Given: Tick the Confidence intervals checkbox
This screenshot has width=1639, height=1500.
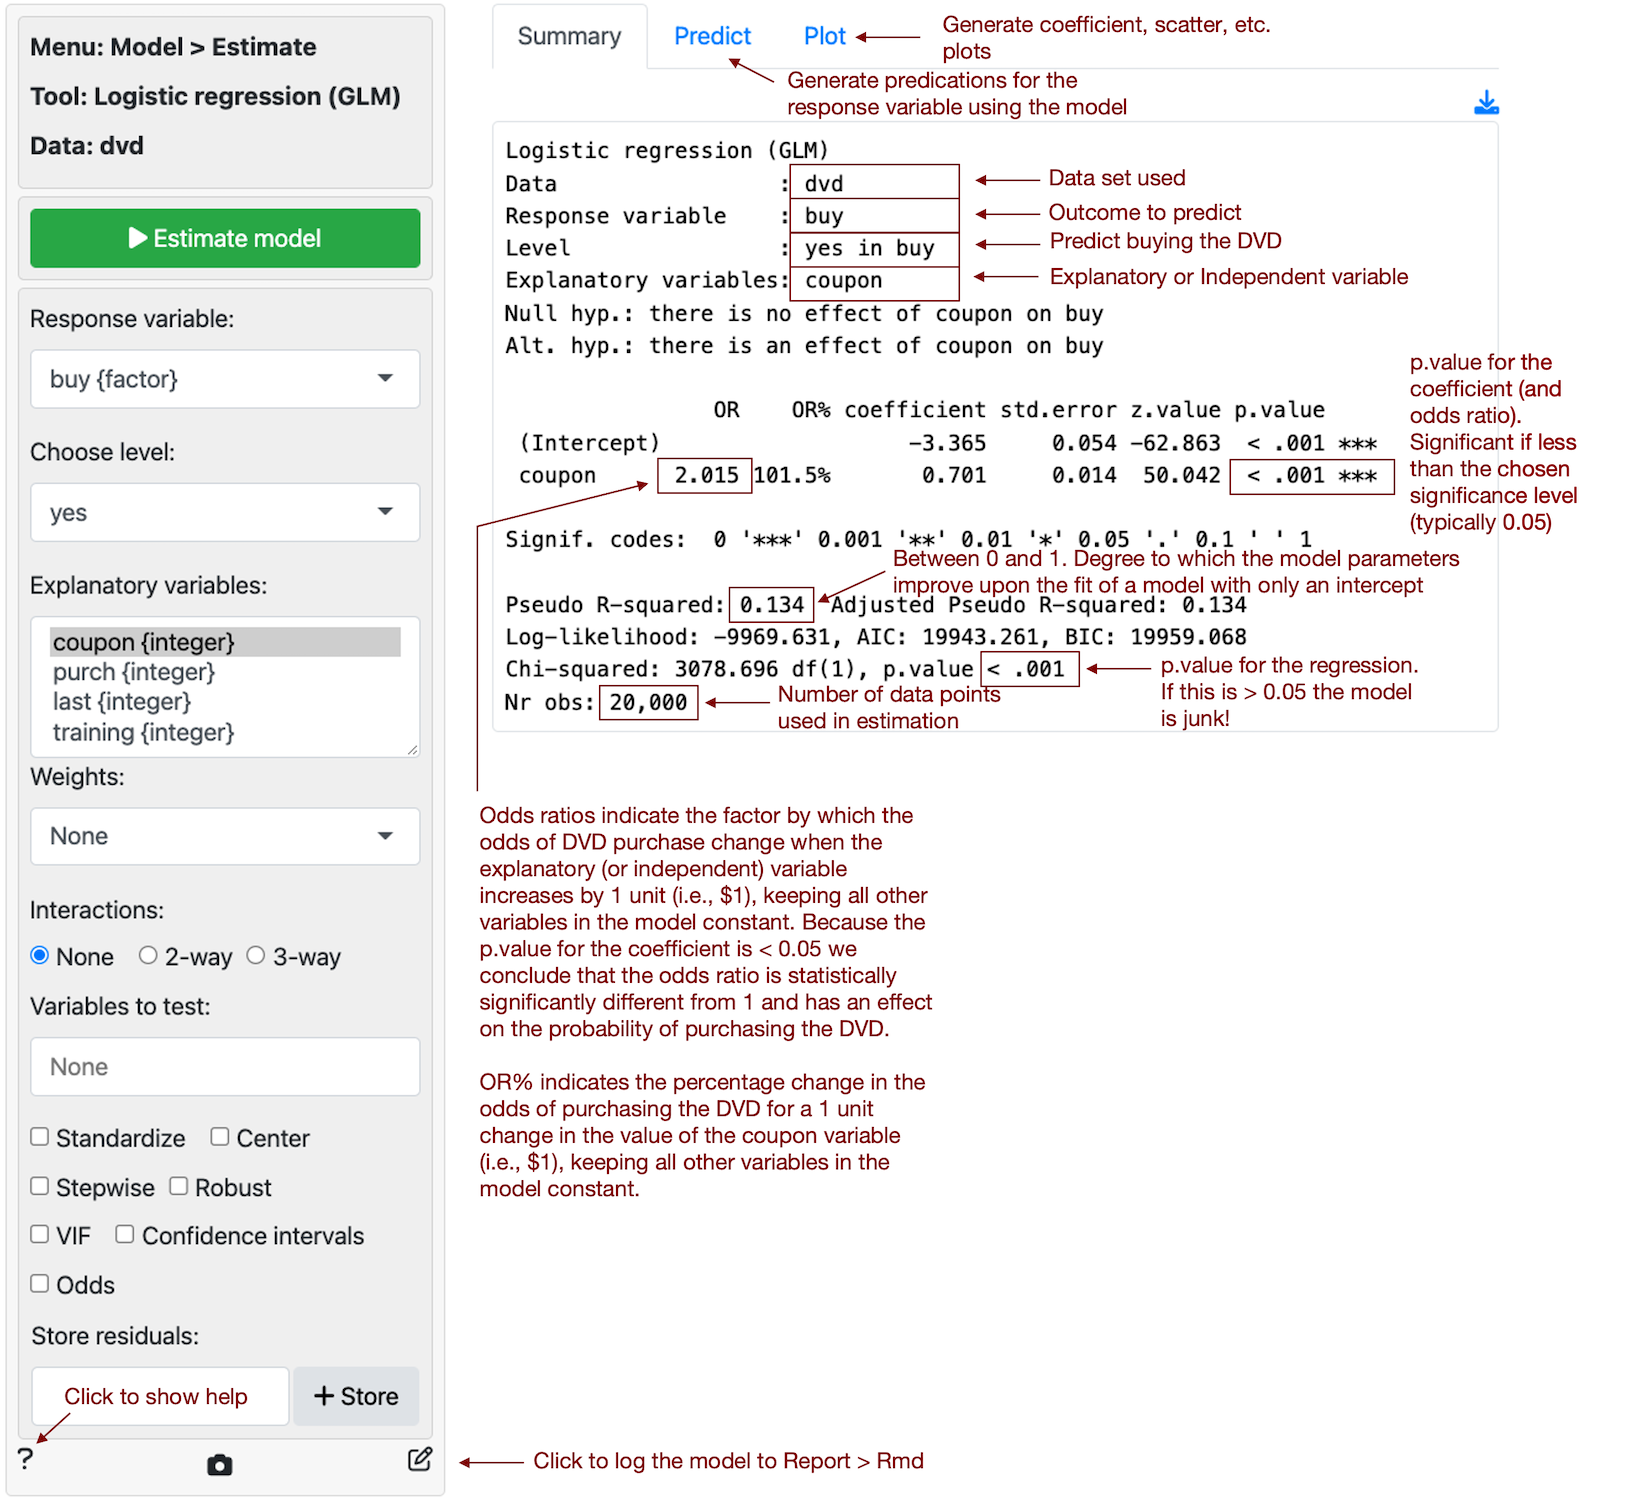Looking at the screenshot, I should (125, 1235).
